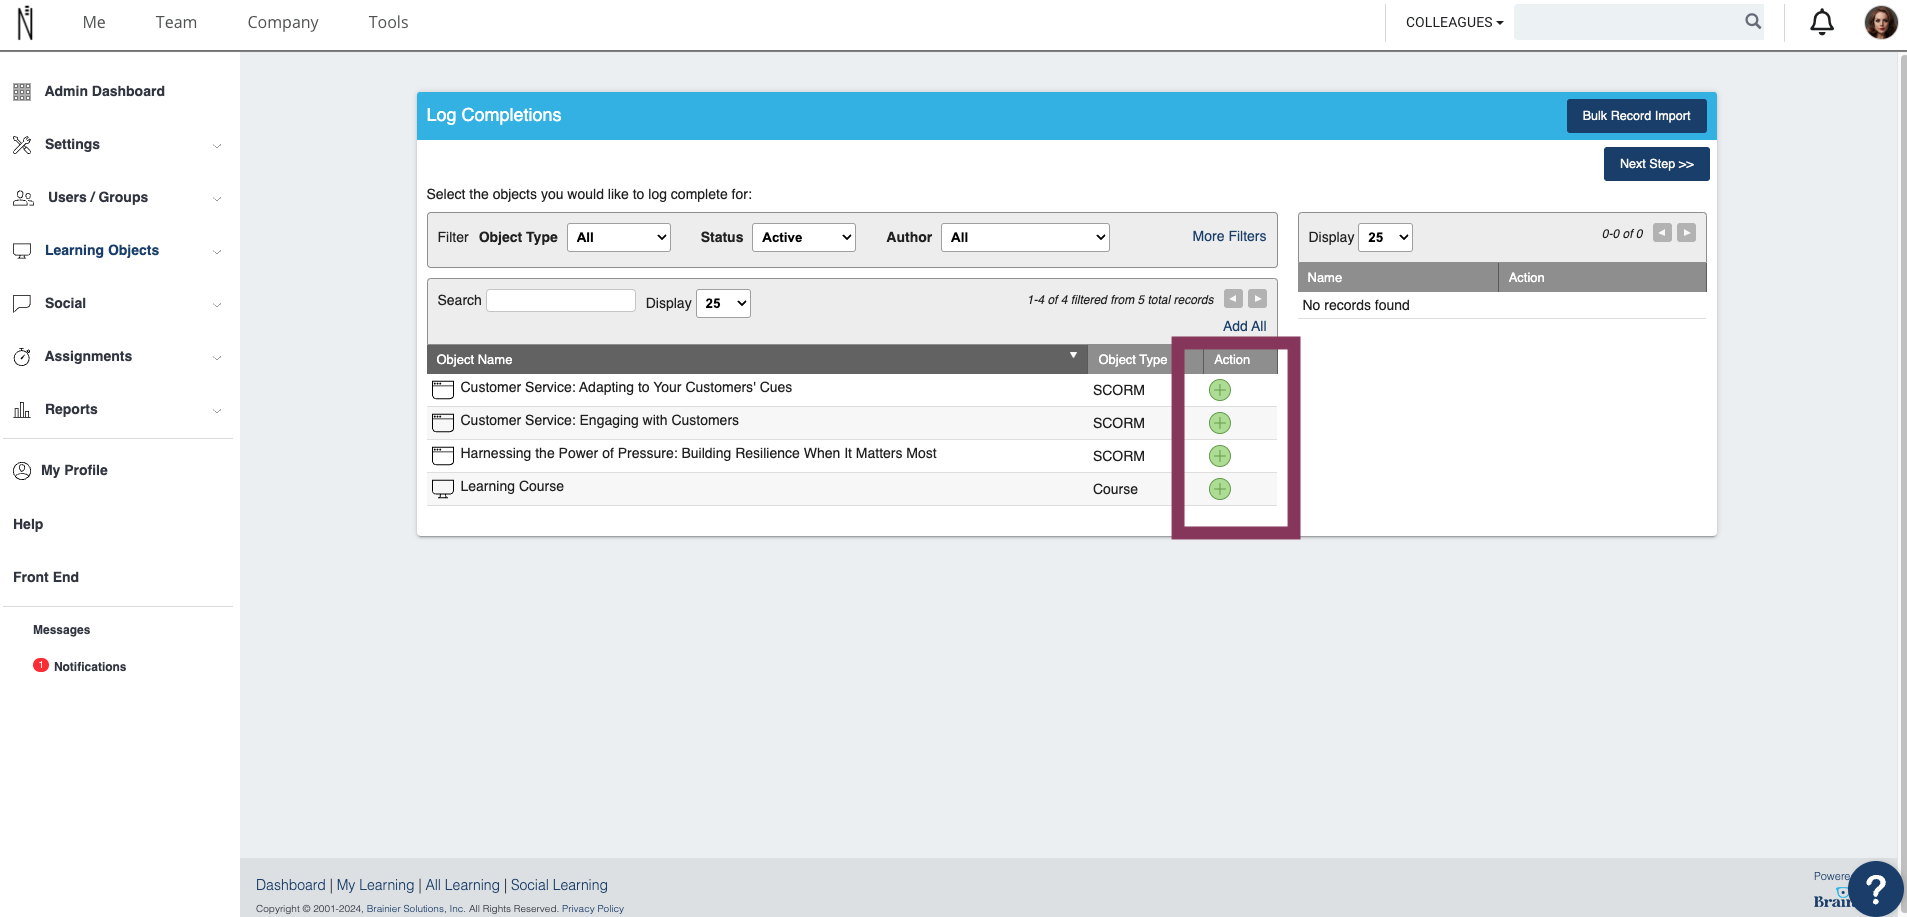The width and height of the screenshot is (1907, 917).
Task: Open the COLLEAGUES search scope dropdown
Action: pyautogui.click(x=1454, y=22)
